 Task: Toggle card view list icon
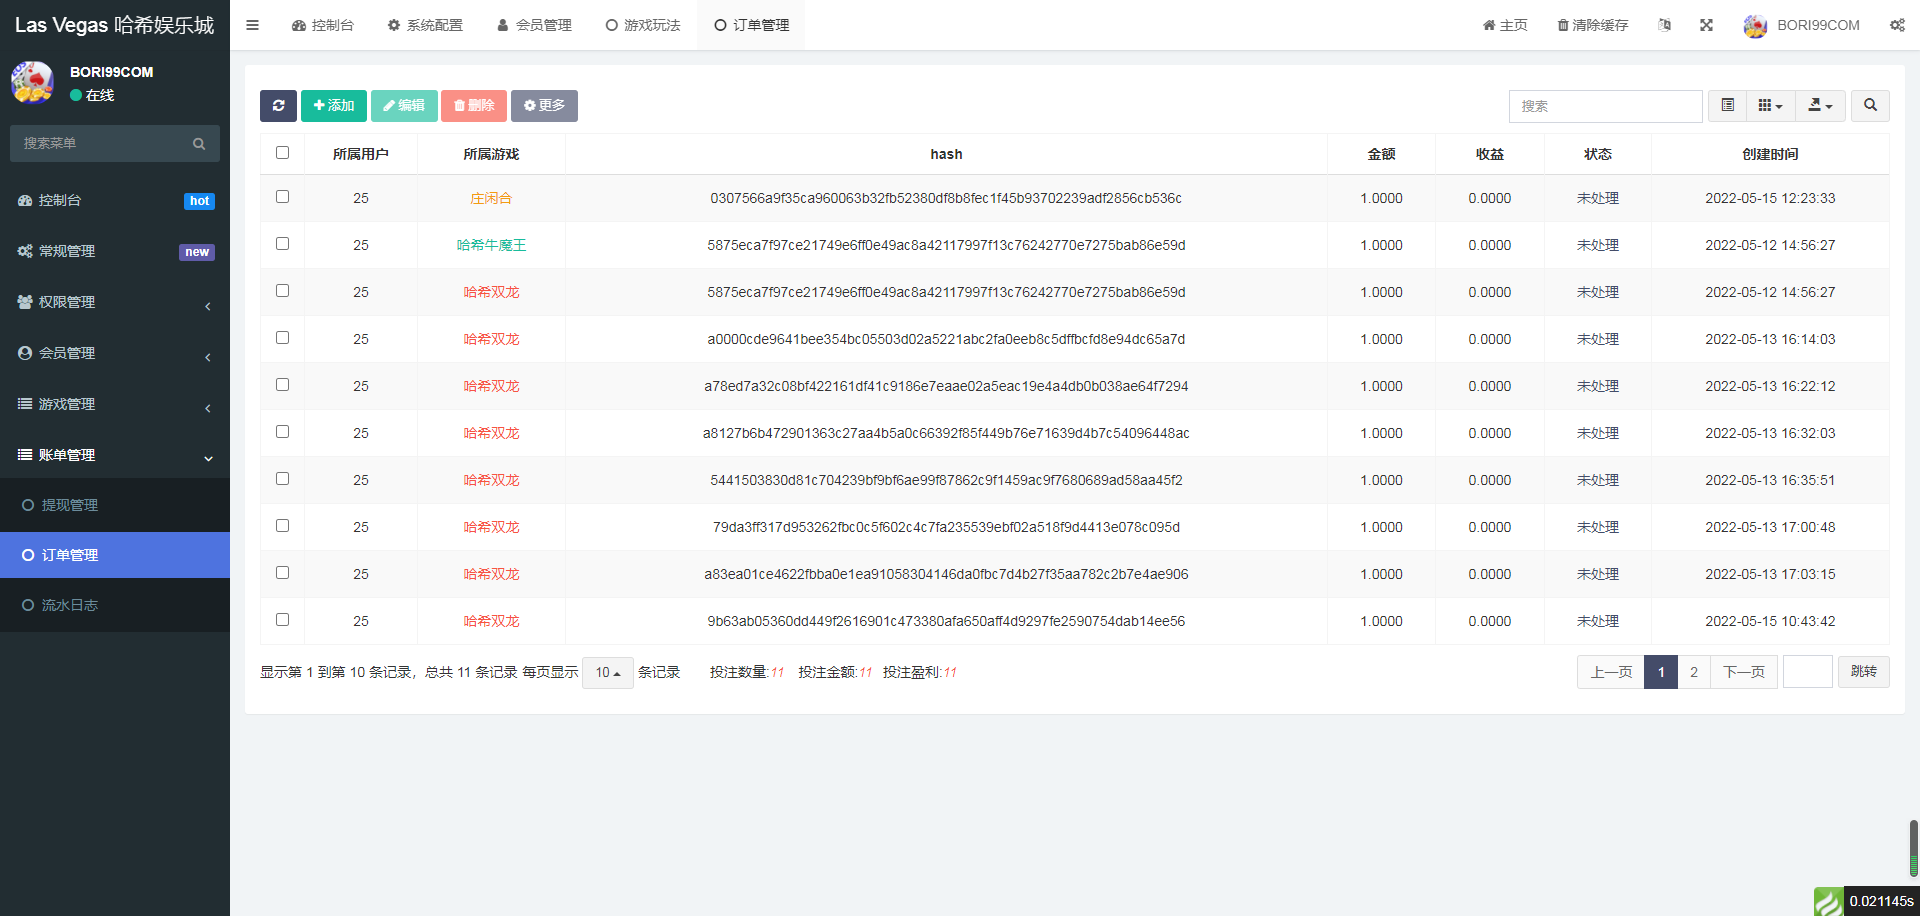(1727, 106)
